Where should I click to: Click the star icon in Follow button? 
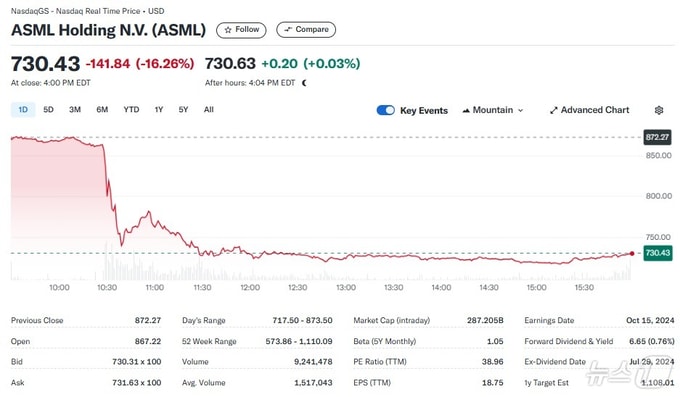228,30
